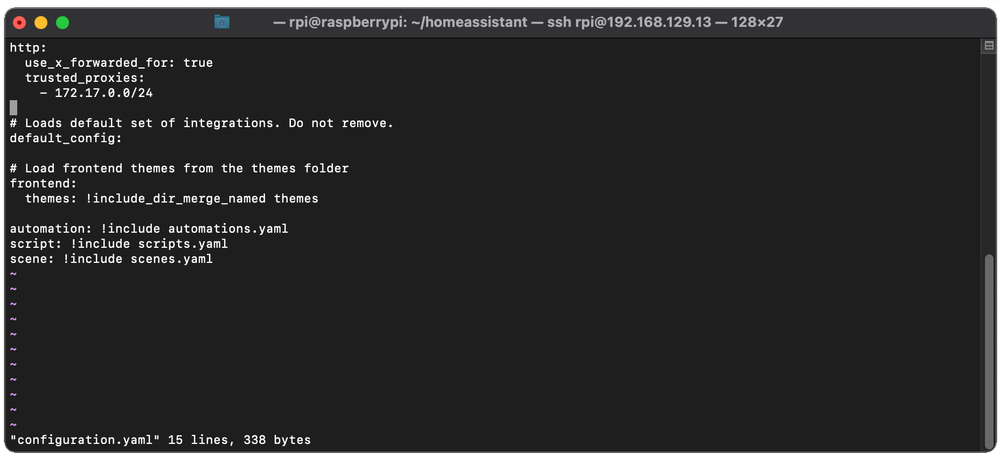Click the vertical scrollbar thumb

(986, 348)
